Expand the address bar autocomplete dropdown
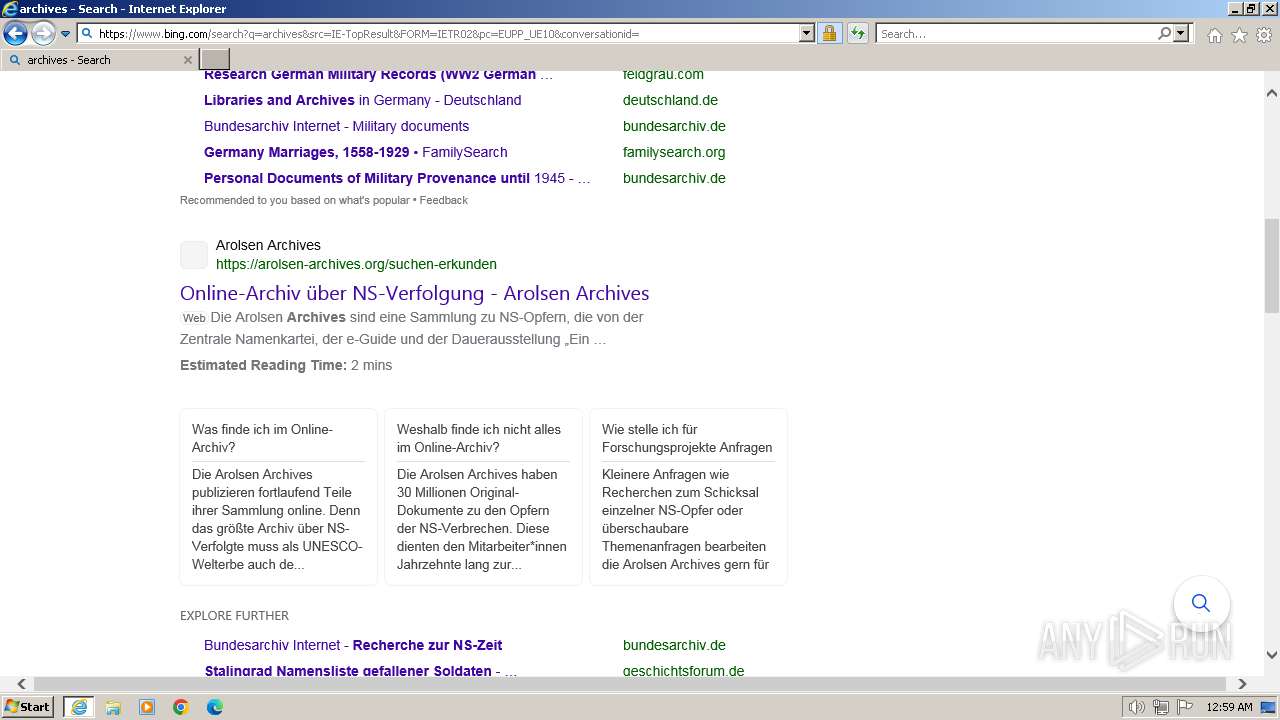This screenshot has height=720, width=1280. click(x=807, y=33)
